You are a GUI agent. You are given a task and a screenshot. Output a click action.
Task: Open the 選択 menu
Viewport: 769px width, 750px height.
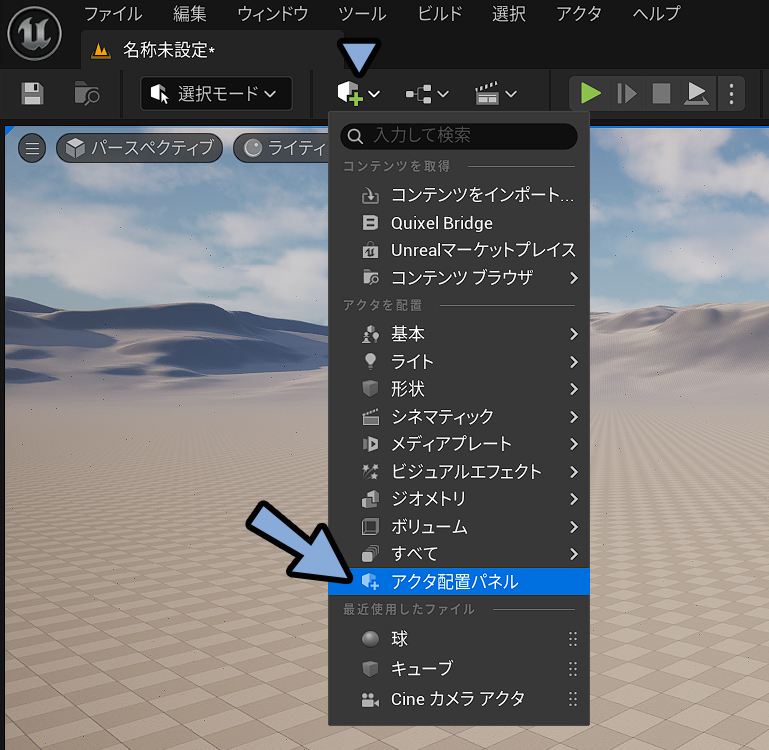pyautogui.click(x=509, y=14)
